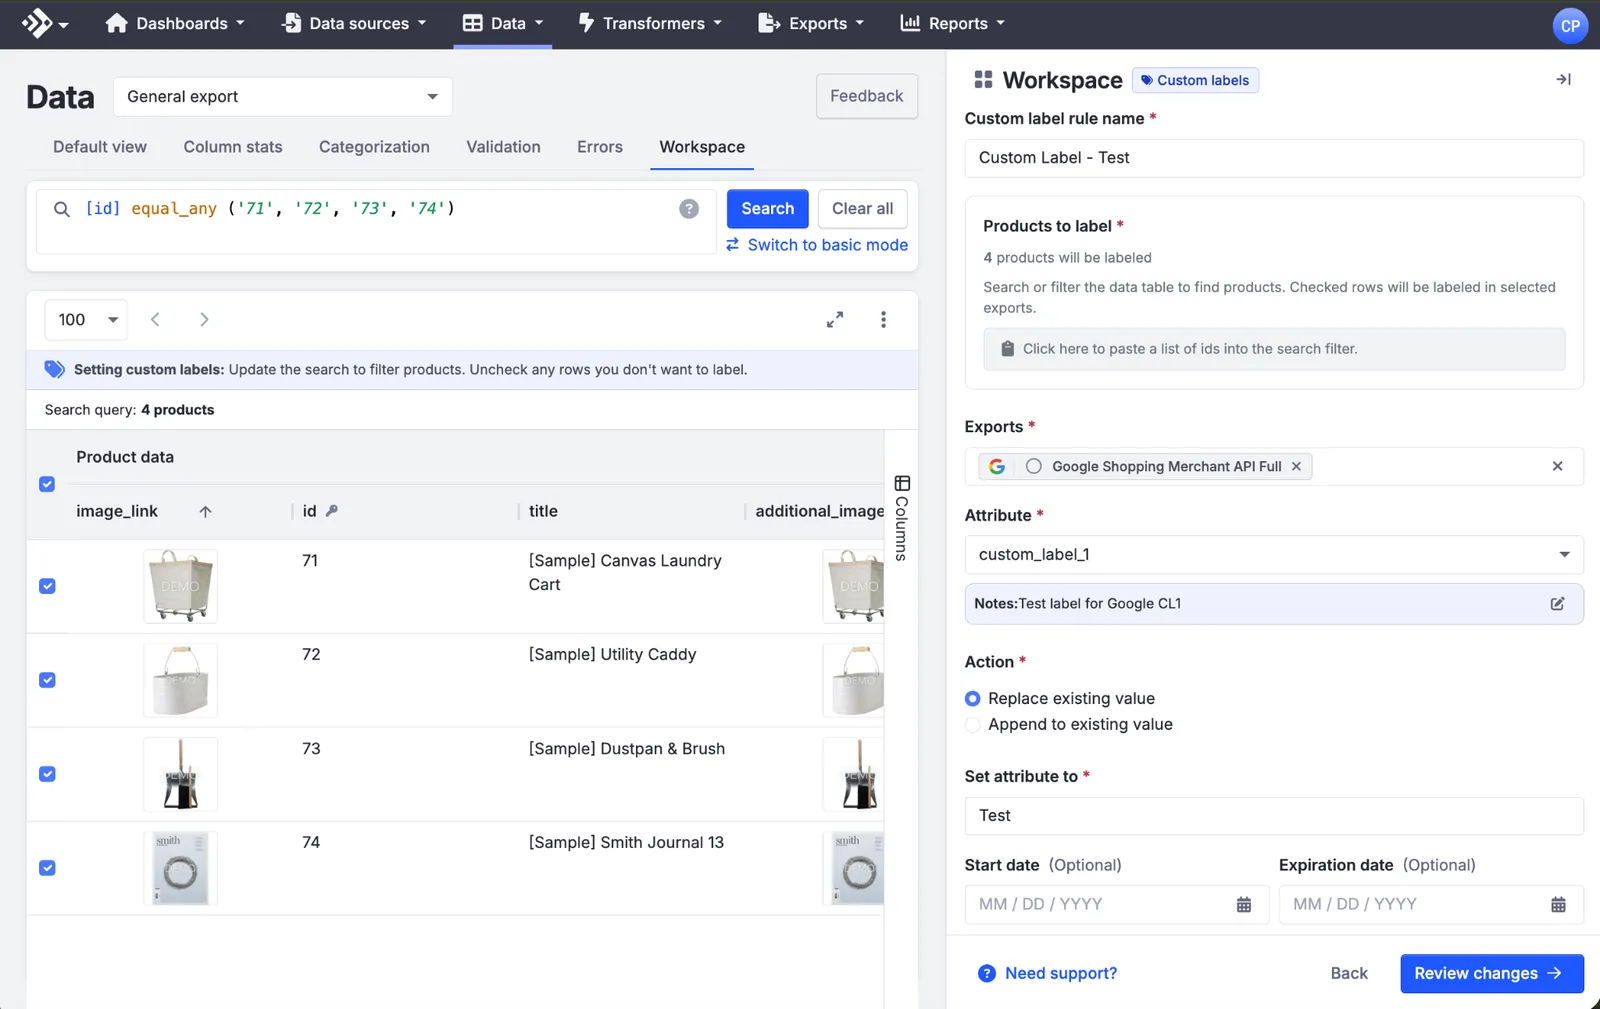The height and width of the screenshot is (1009, 1600).
Task: Click the Review changes button
Action: coord(1491,974)
